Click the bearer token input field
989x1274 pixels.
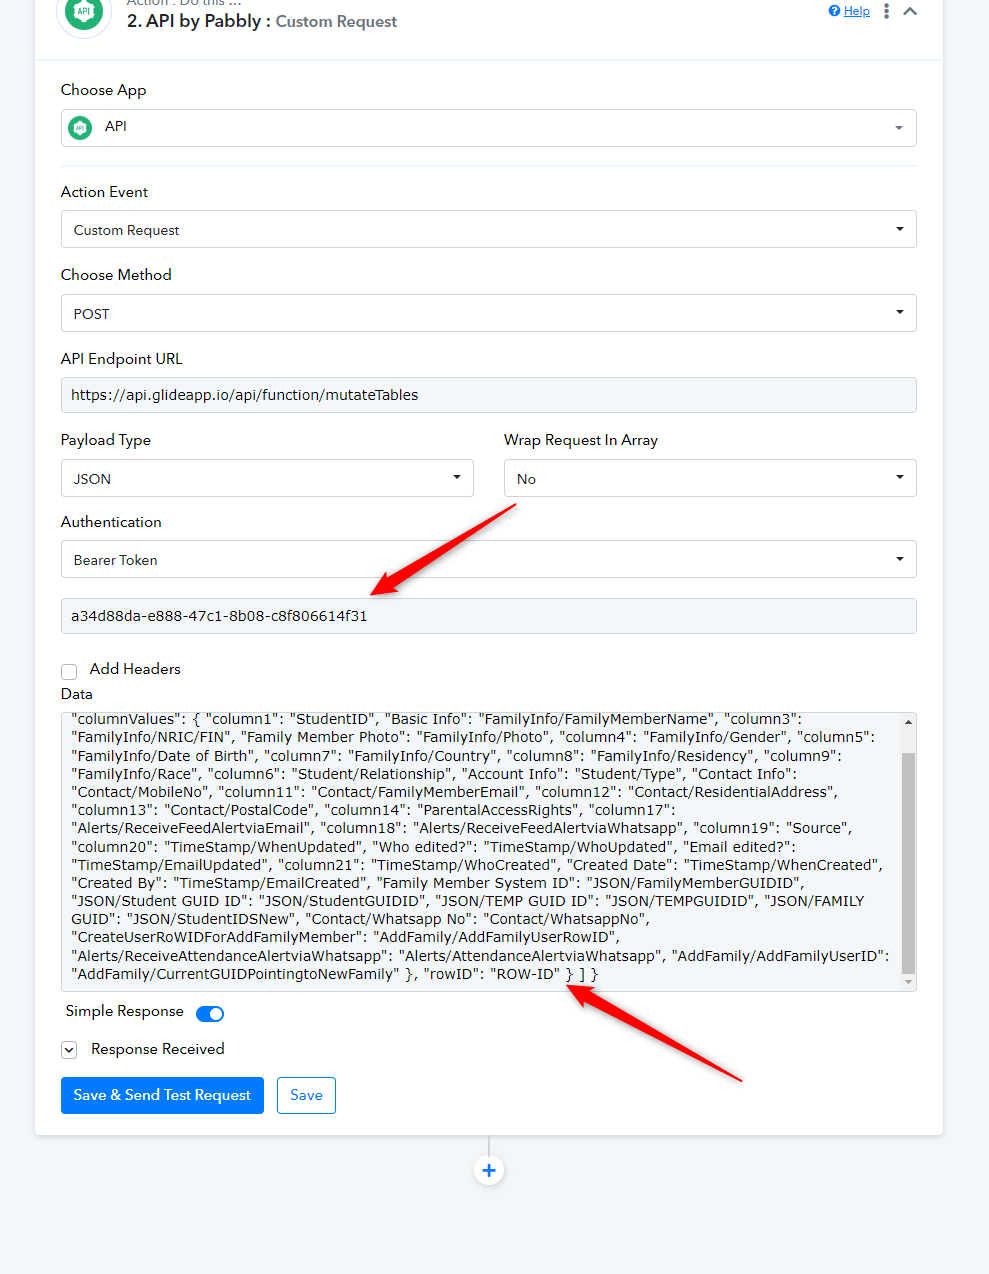488,616
